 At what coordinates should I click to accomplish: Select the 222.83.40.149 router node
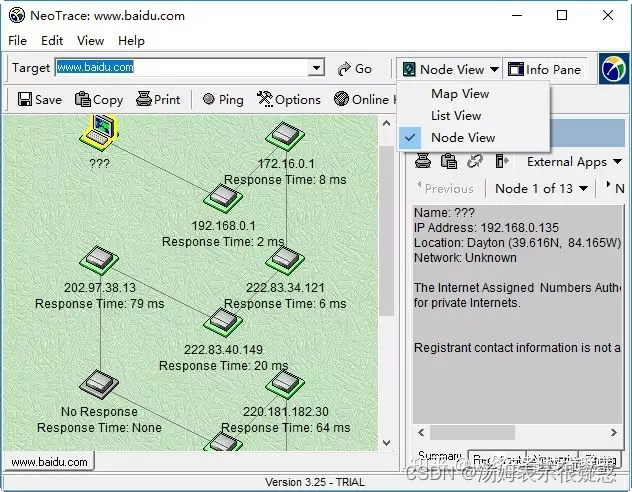[x=223, y=322]
